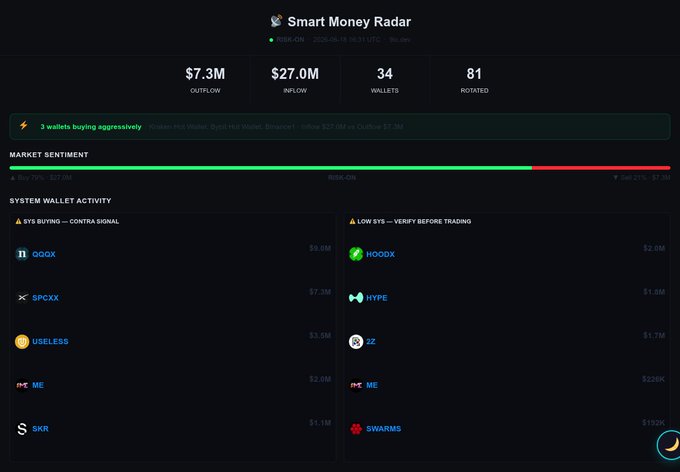Click the $1.7M value in 2Z row
Viewport: 680px width, 472px height.
coord(654,335)
